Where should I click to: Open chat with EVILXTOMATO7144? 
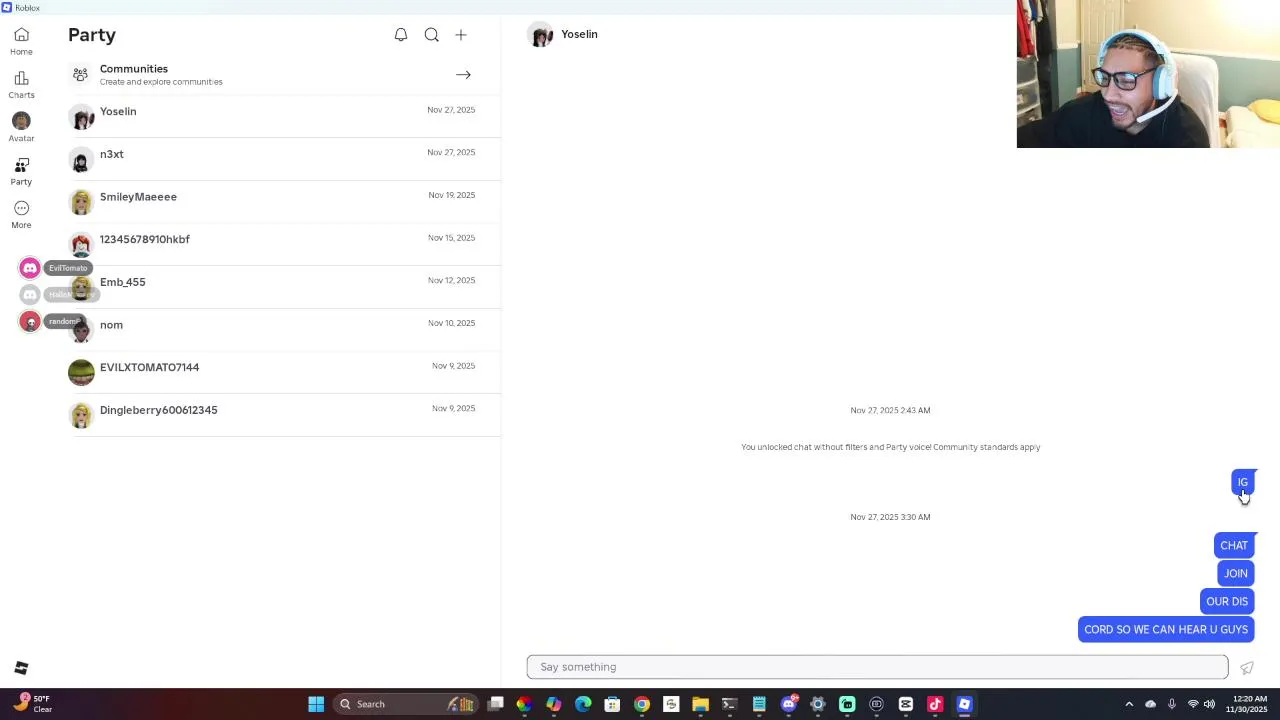(x=284, y=373)
